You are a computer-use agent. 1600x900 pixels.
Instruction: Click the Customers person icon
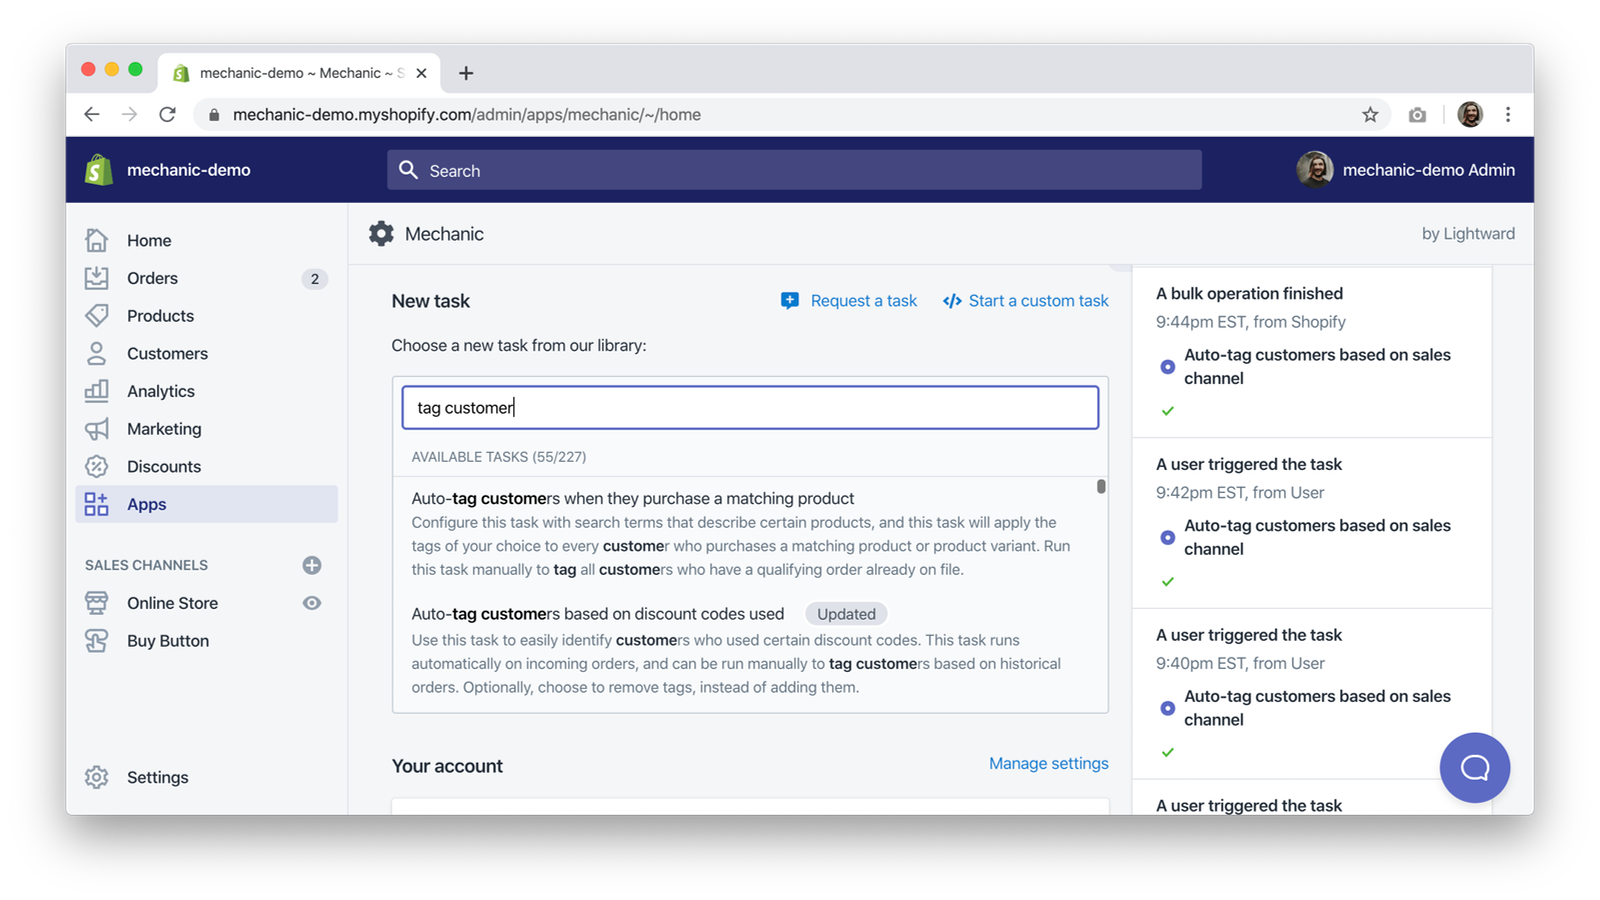(97, 354)
